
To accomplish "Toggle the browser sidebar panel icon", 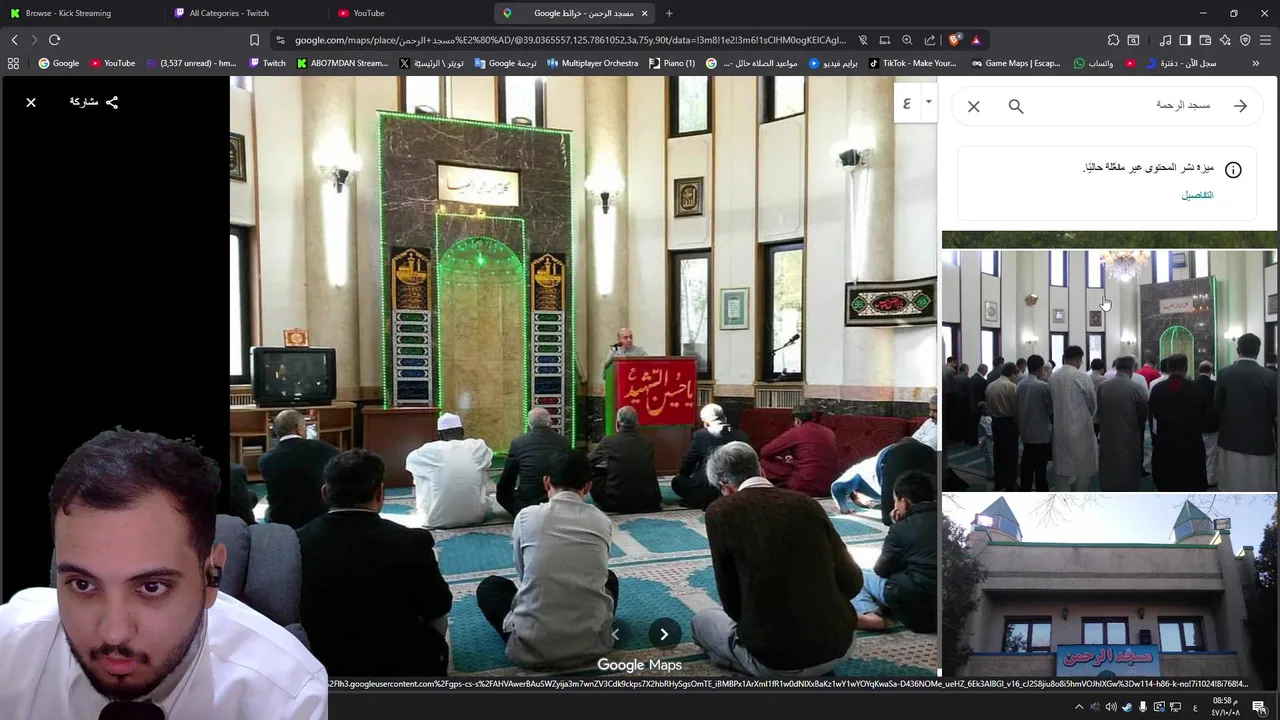I will pyautogui.click(x=1185, y=40).
